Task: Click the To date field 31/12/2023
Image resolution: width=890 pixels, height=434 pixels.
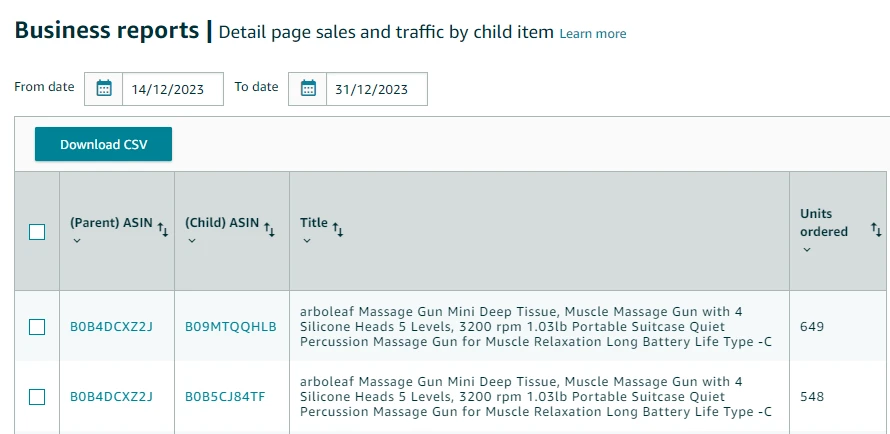Action: tap(372, 89)
